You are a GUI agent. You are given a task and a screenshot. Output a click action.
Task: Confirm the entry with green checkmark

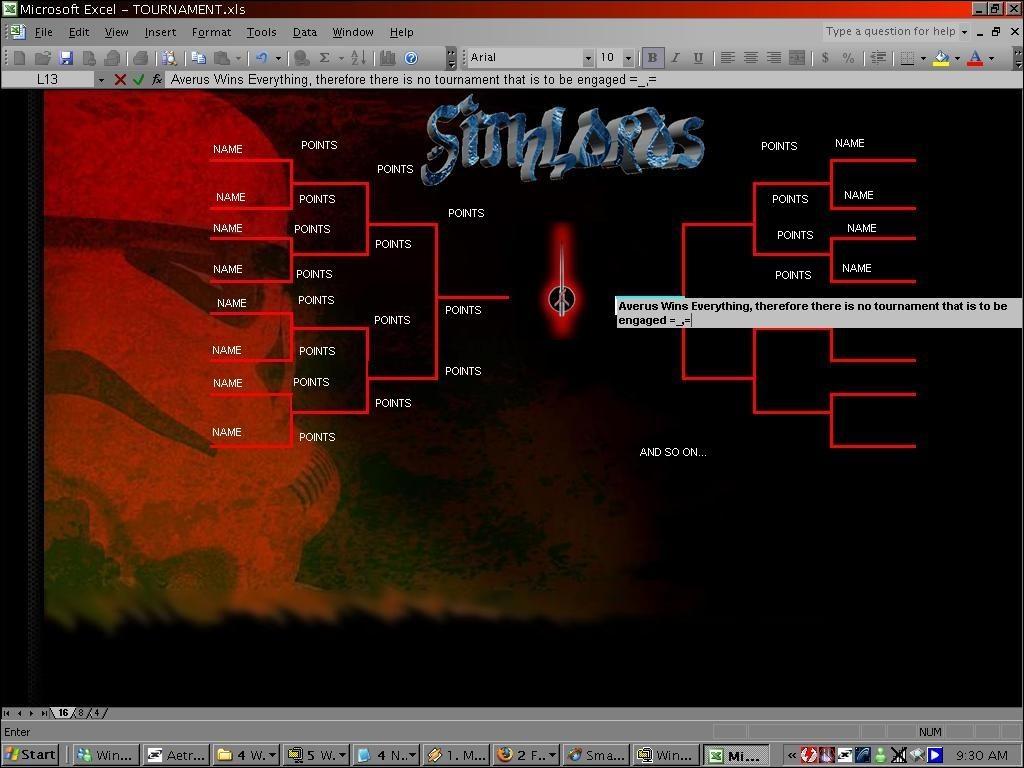138,79
